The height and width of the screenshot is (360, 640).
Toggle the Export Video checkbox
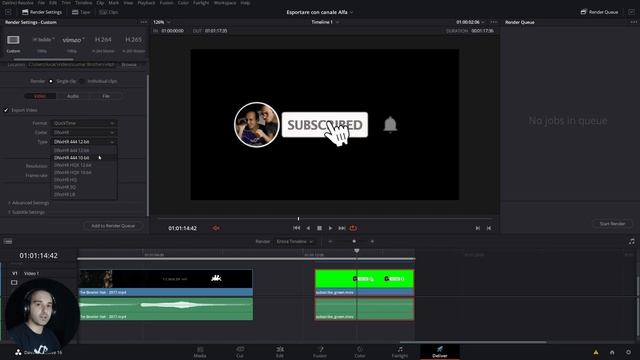[x=6, y=110]
